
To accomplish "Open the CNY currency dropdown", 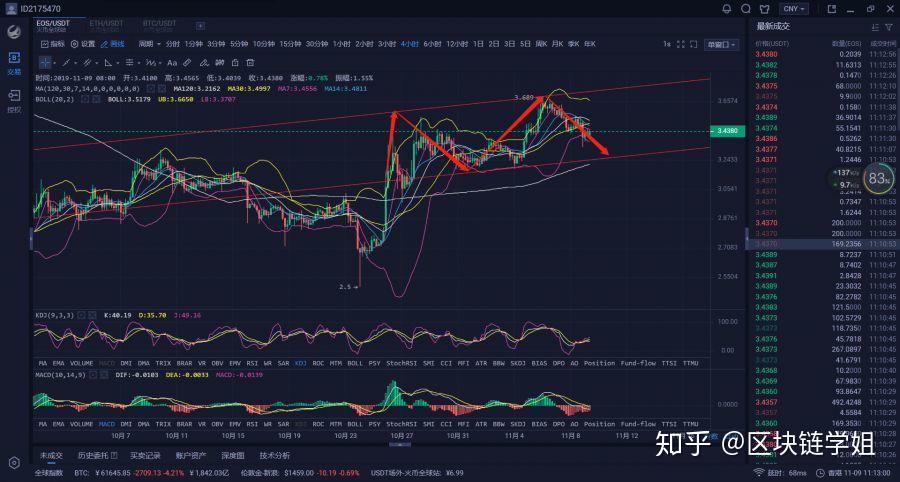I will [x=793, y=9].
